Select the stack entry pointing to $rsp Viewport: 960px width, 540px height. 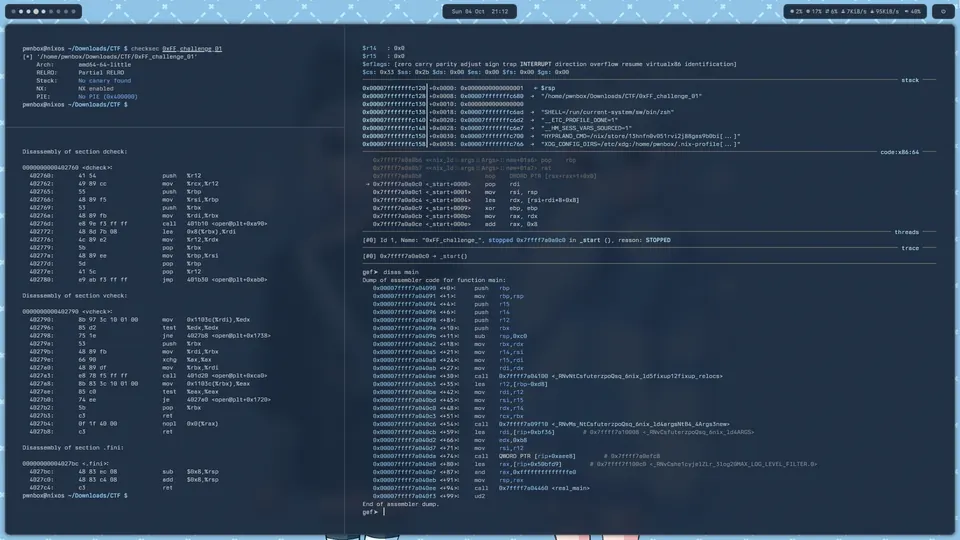[459, 88]
